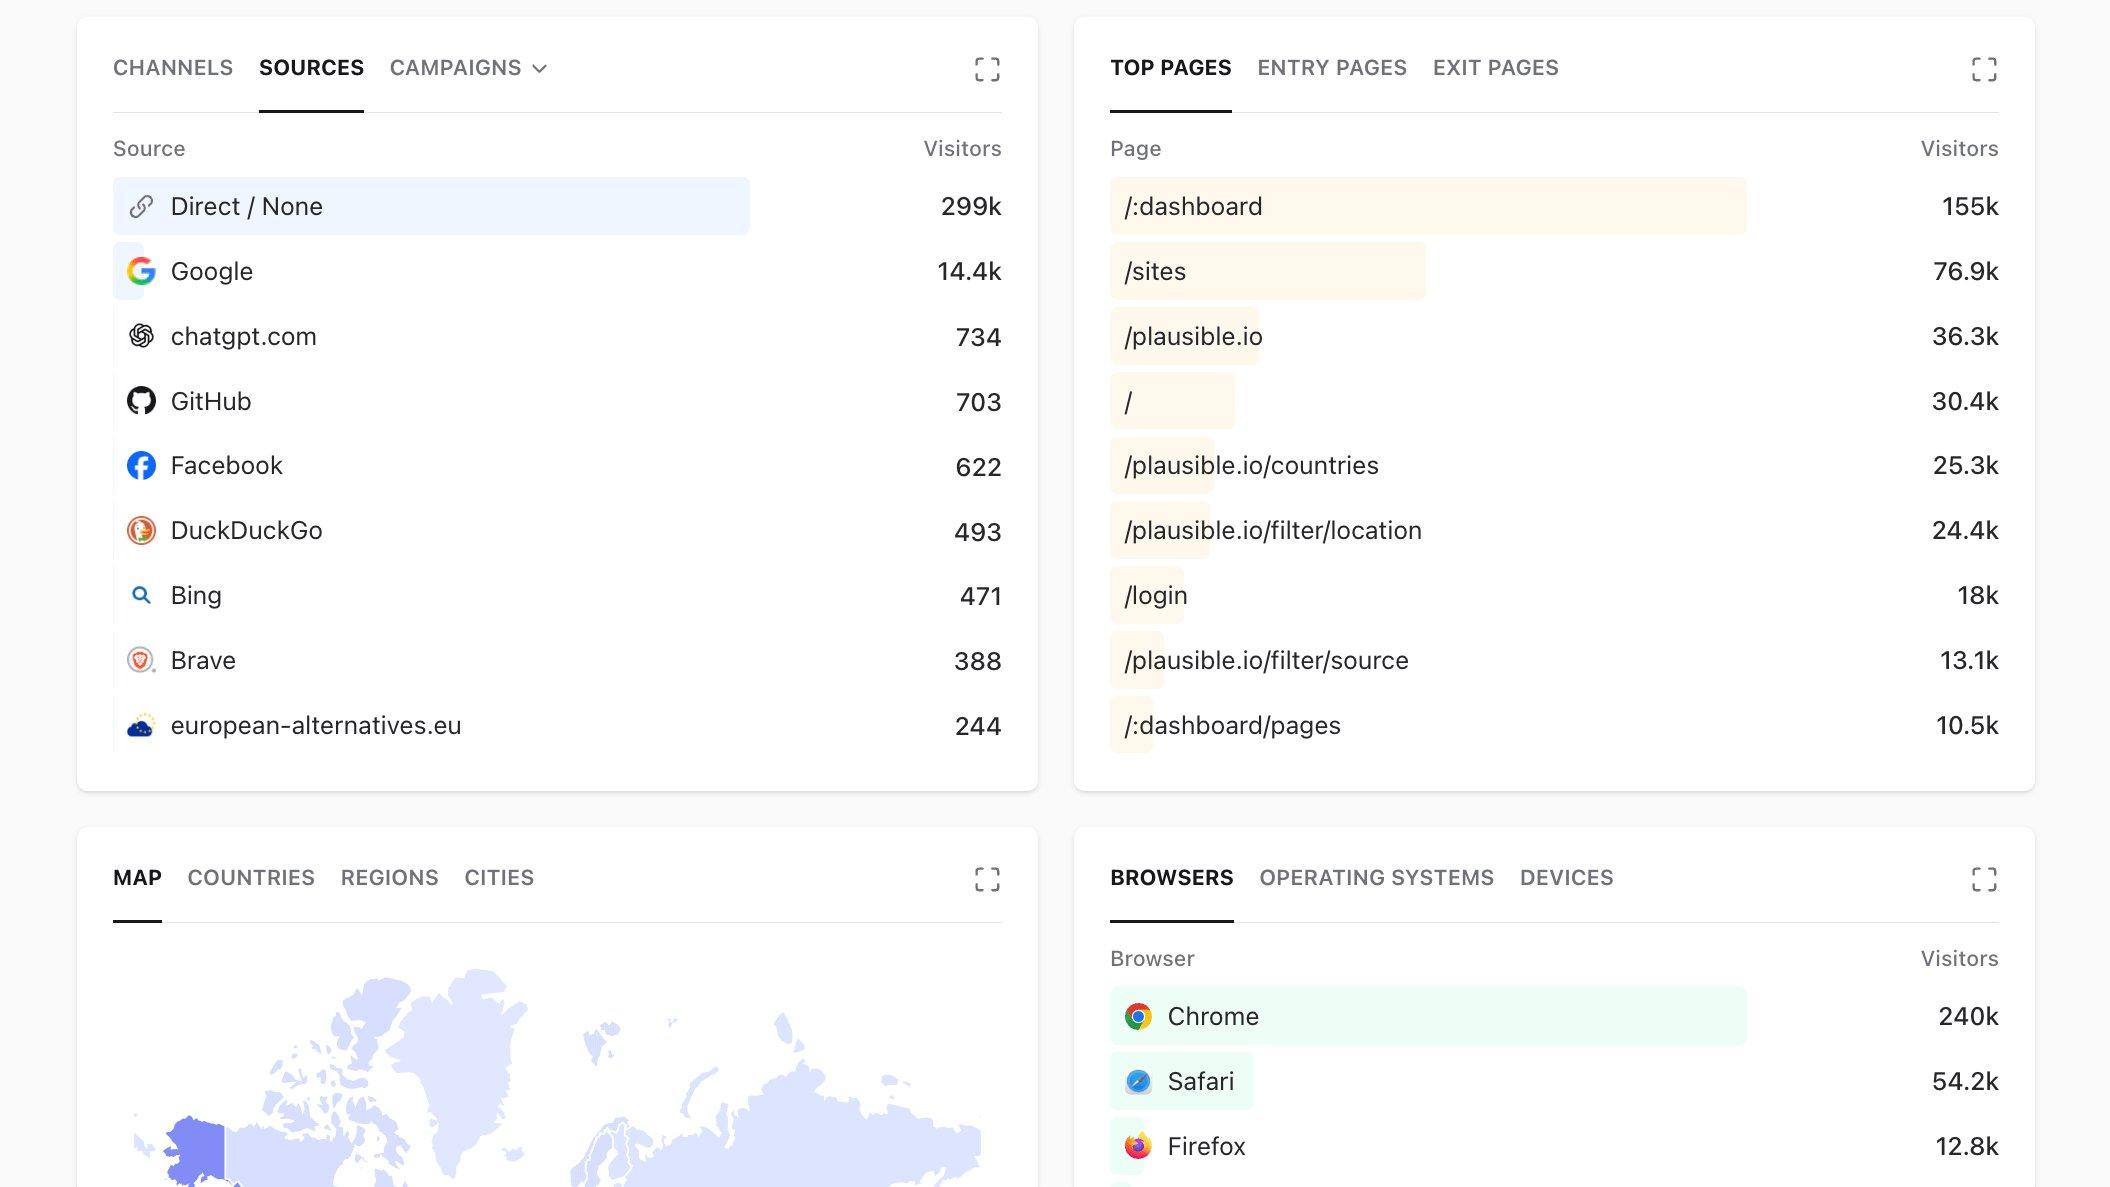Click the GitHub octocat icon

(x=141, y=401)
